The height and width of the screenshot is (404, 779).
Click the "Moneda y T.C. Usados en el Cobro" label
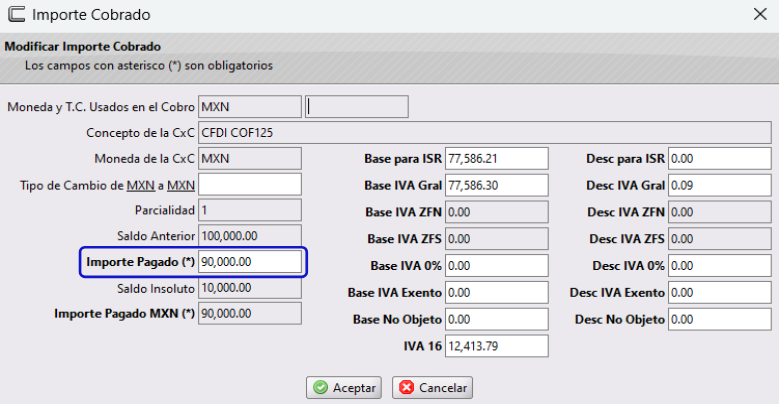point(101,107)
